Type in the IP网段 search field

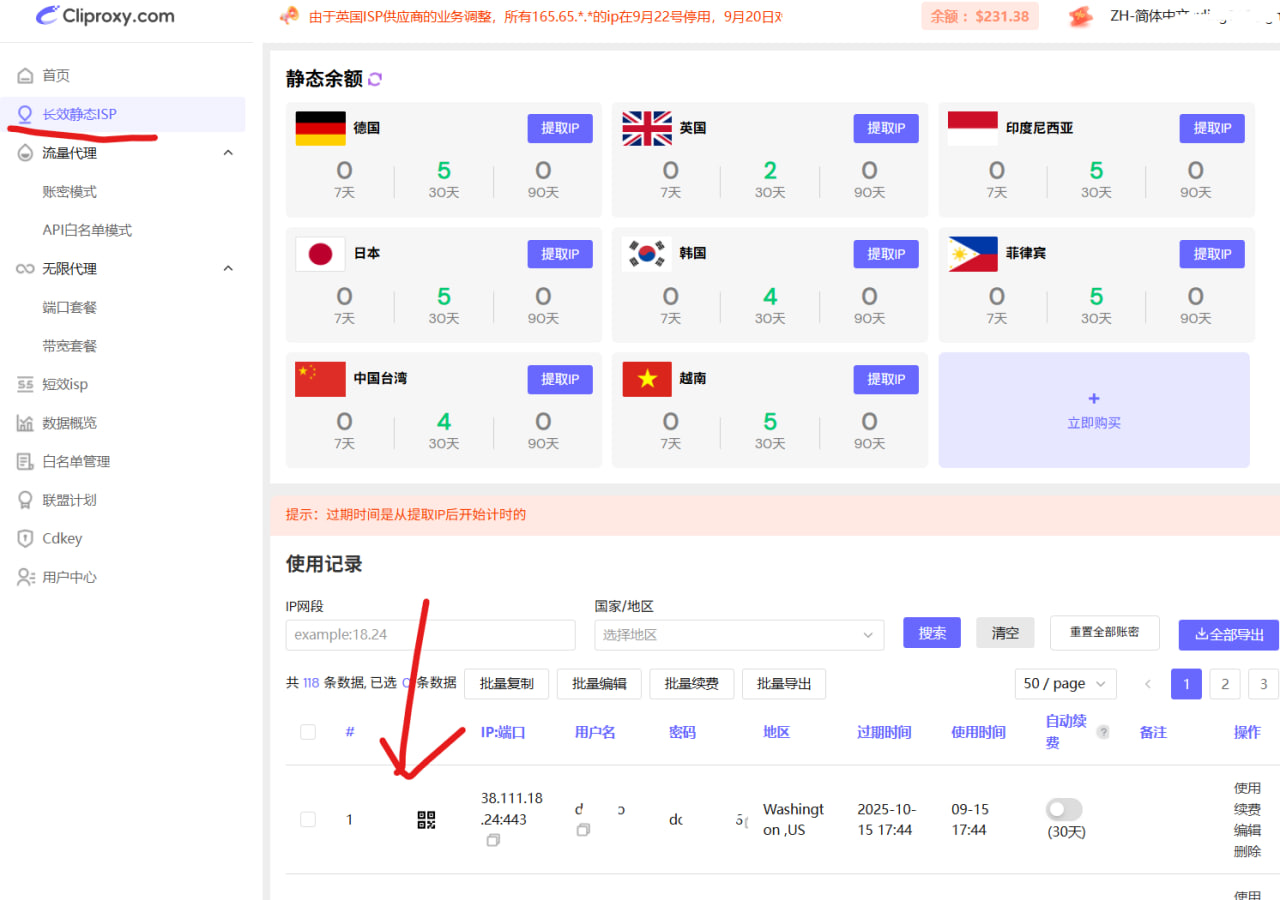pyautogui.click(x=430, y=634)
